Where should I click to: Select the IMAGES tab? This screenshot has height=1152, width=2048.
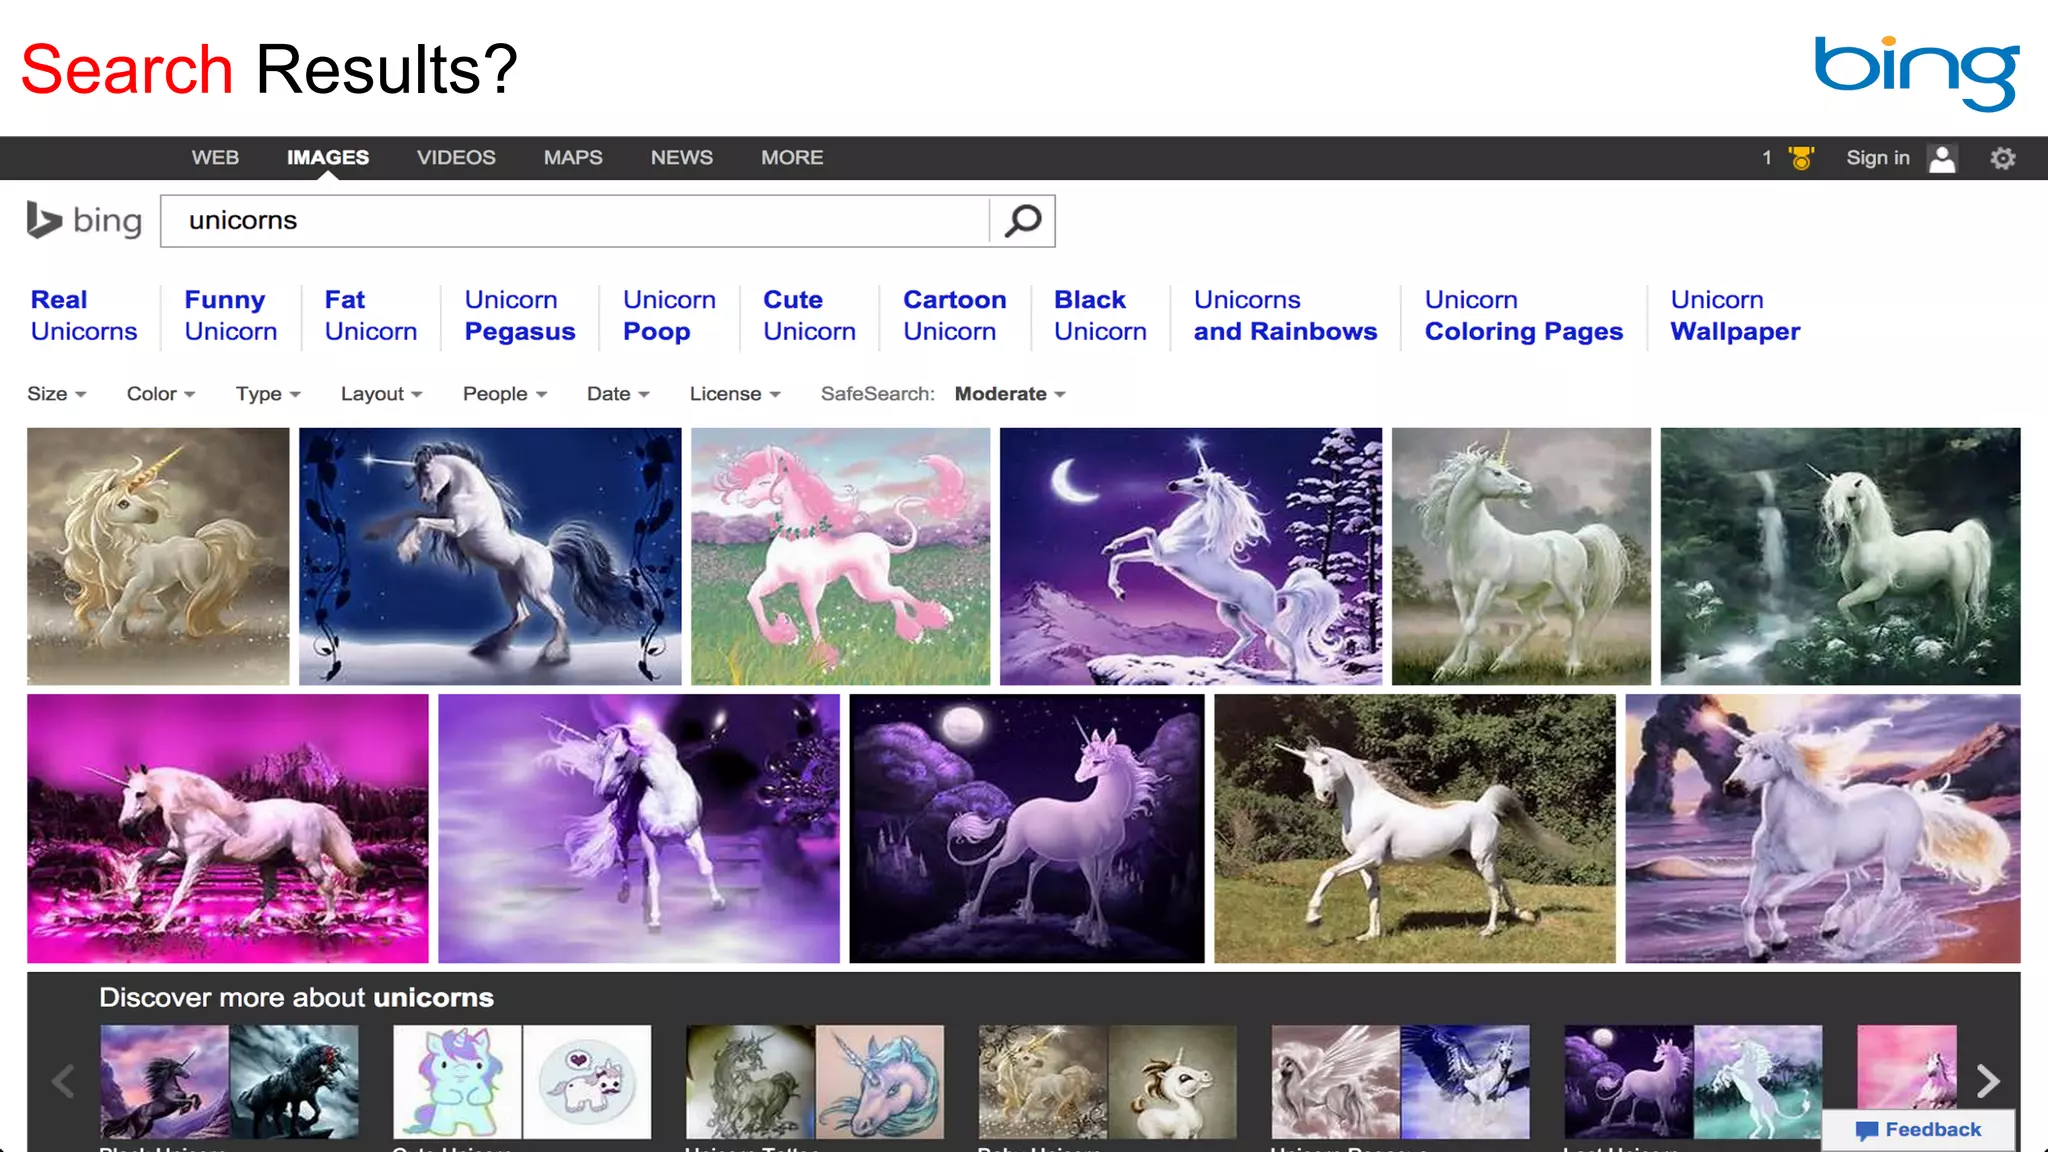tap(328, 158)
